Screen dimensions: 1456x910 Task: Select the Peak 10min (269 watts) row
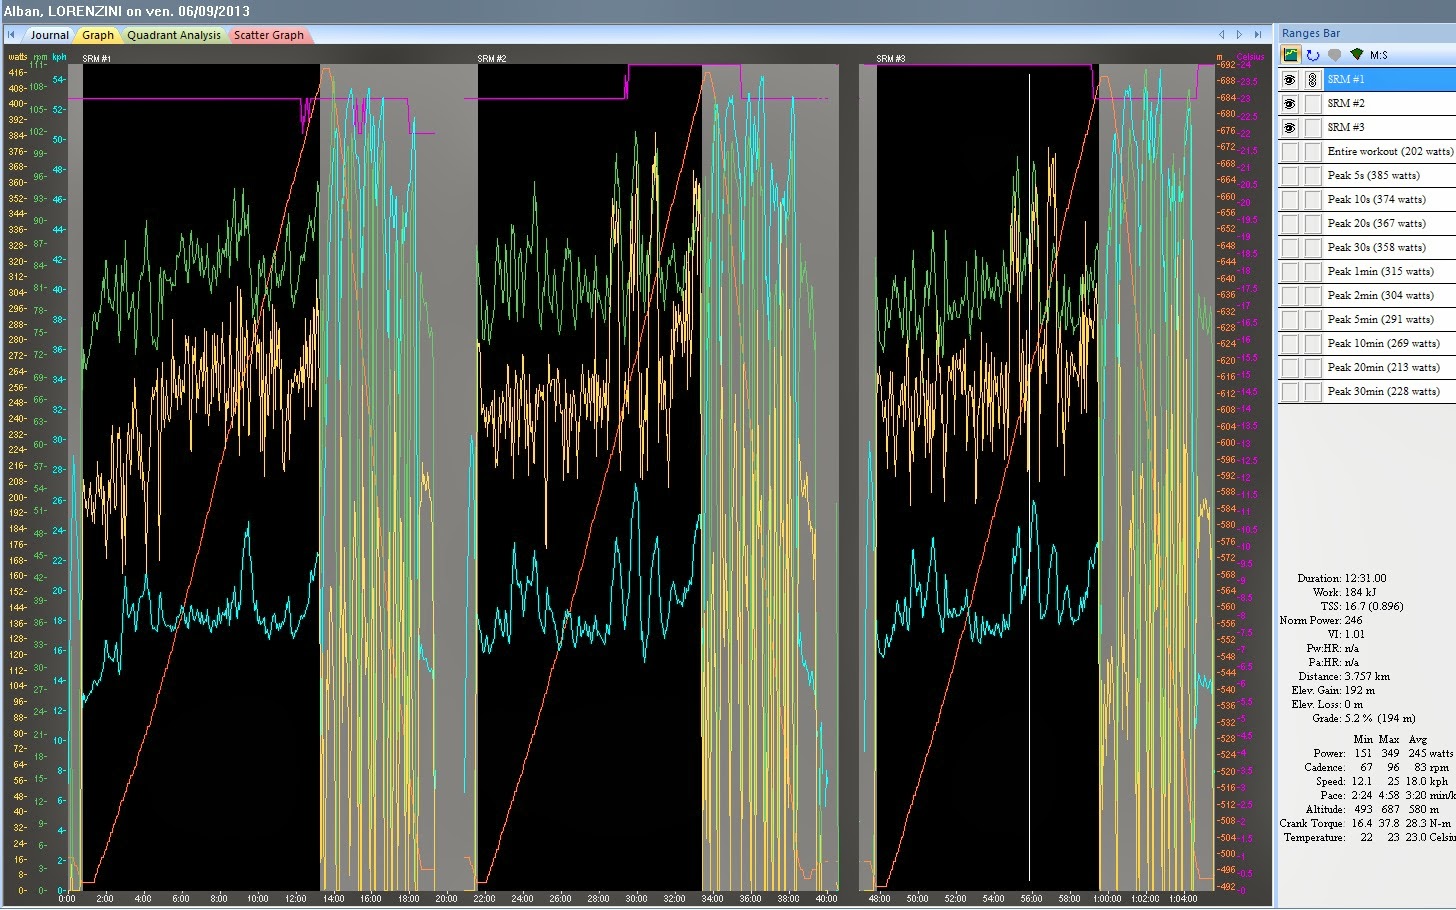click(1367, 343)
